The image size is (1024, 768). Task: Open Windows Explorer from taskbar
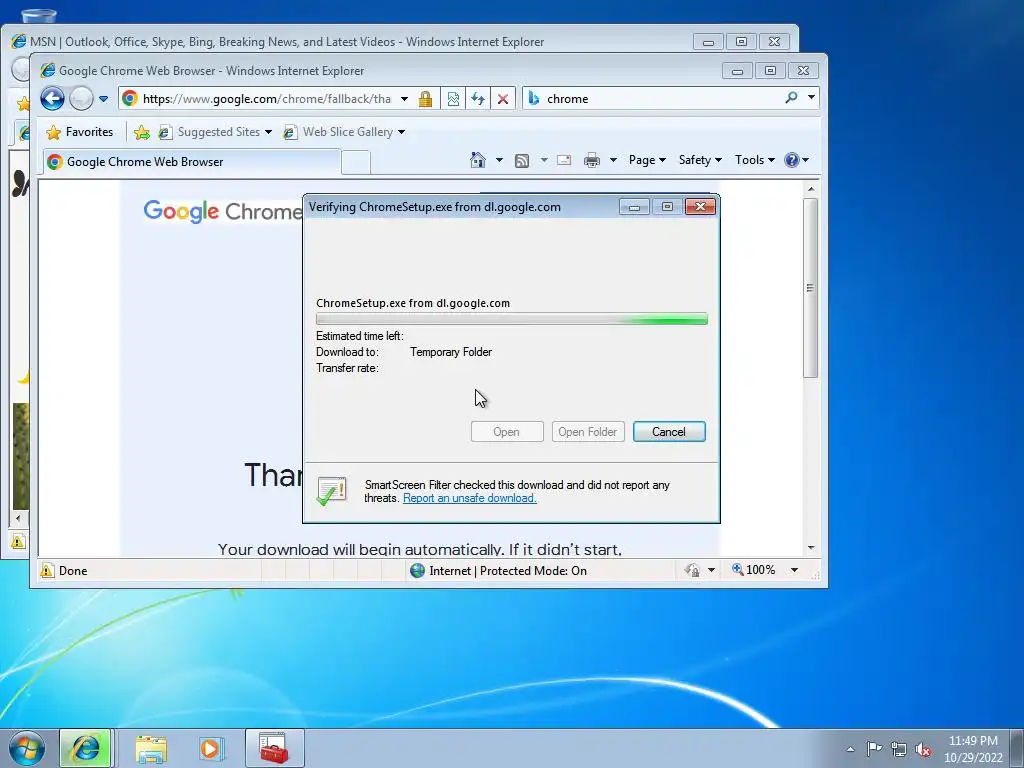coord(151,748)
